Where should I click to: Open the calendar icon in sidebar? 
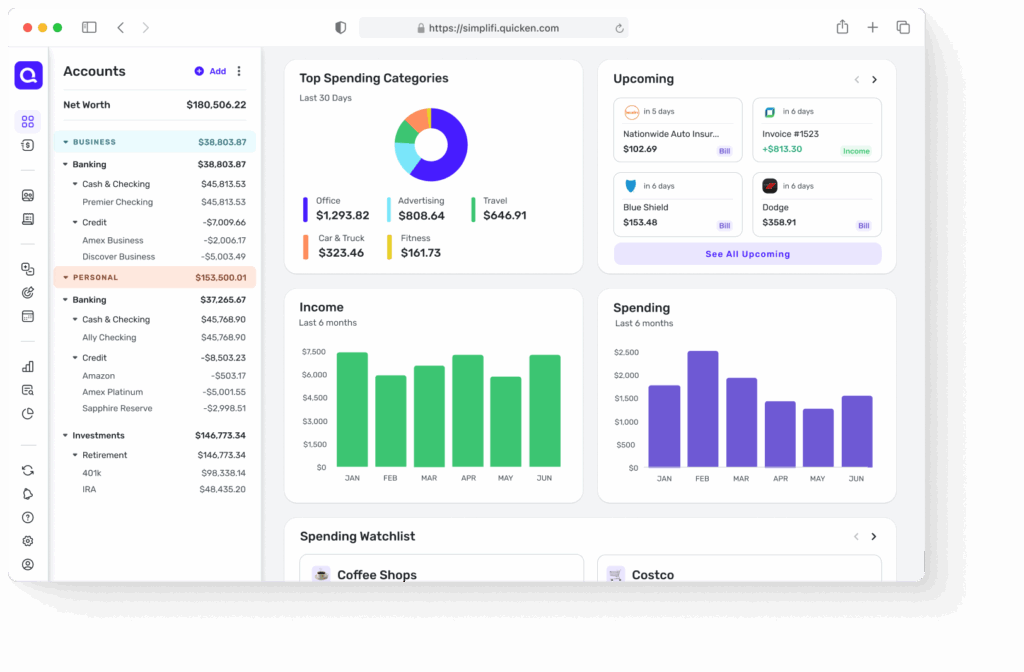(x=28, y=316)
